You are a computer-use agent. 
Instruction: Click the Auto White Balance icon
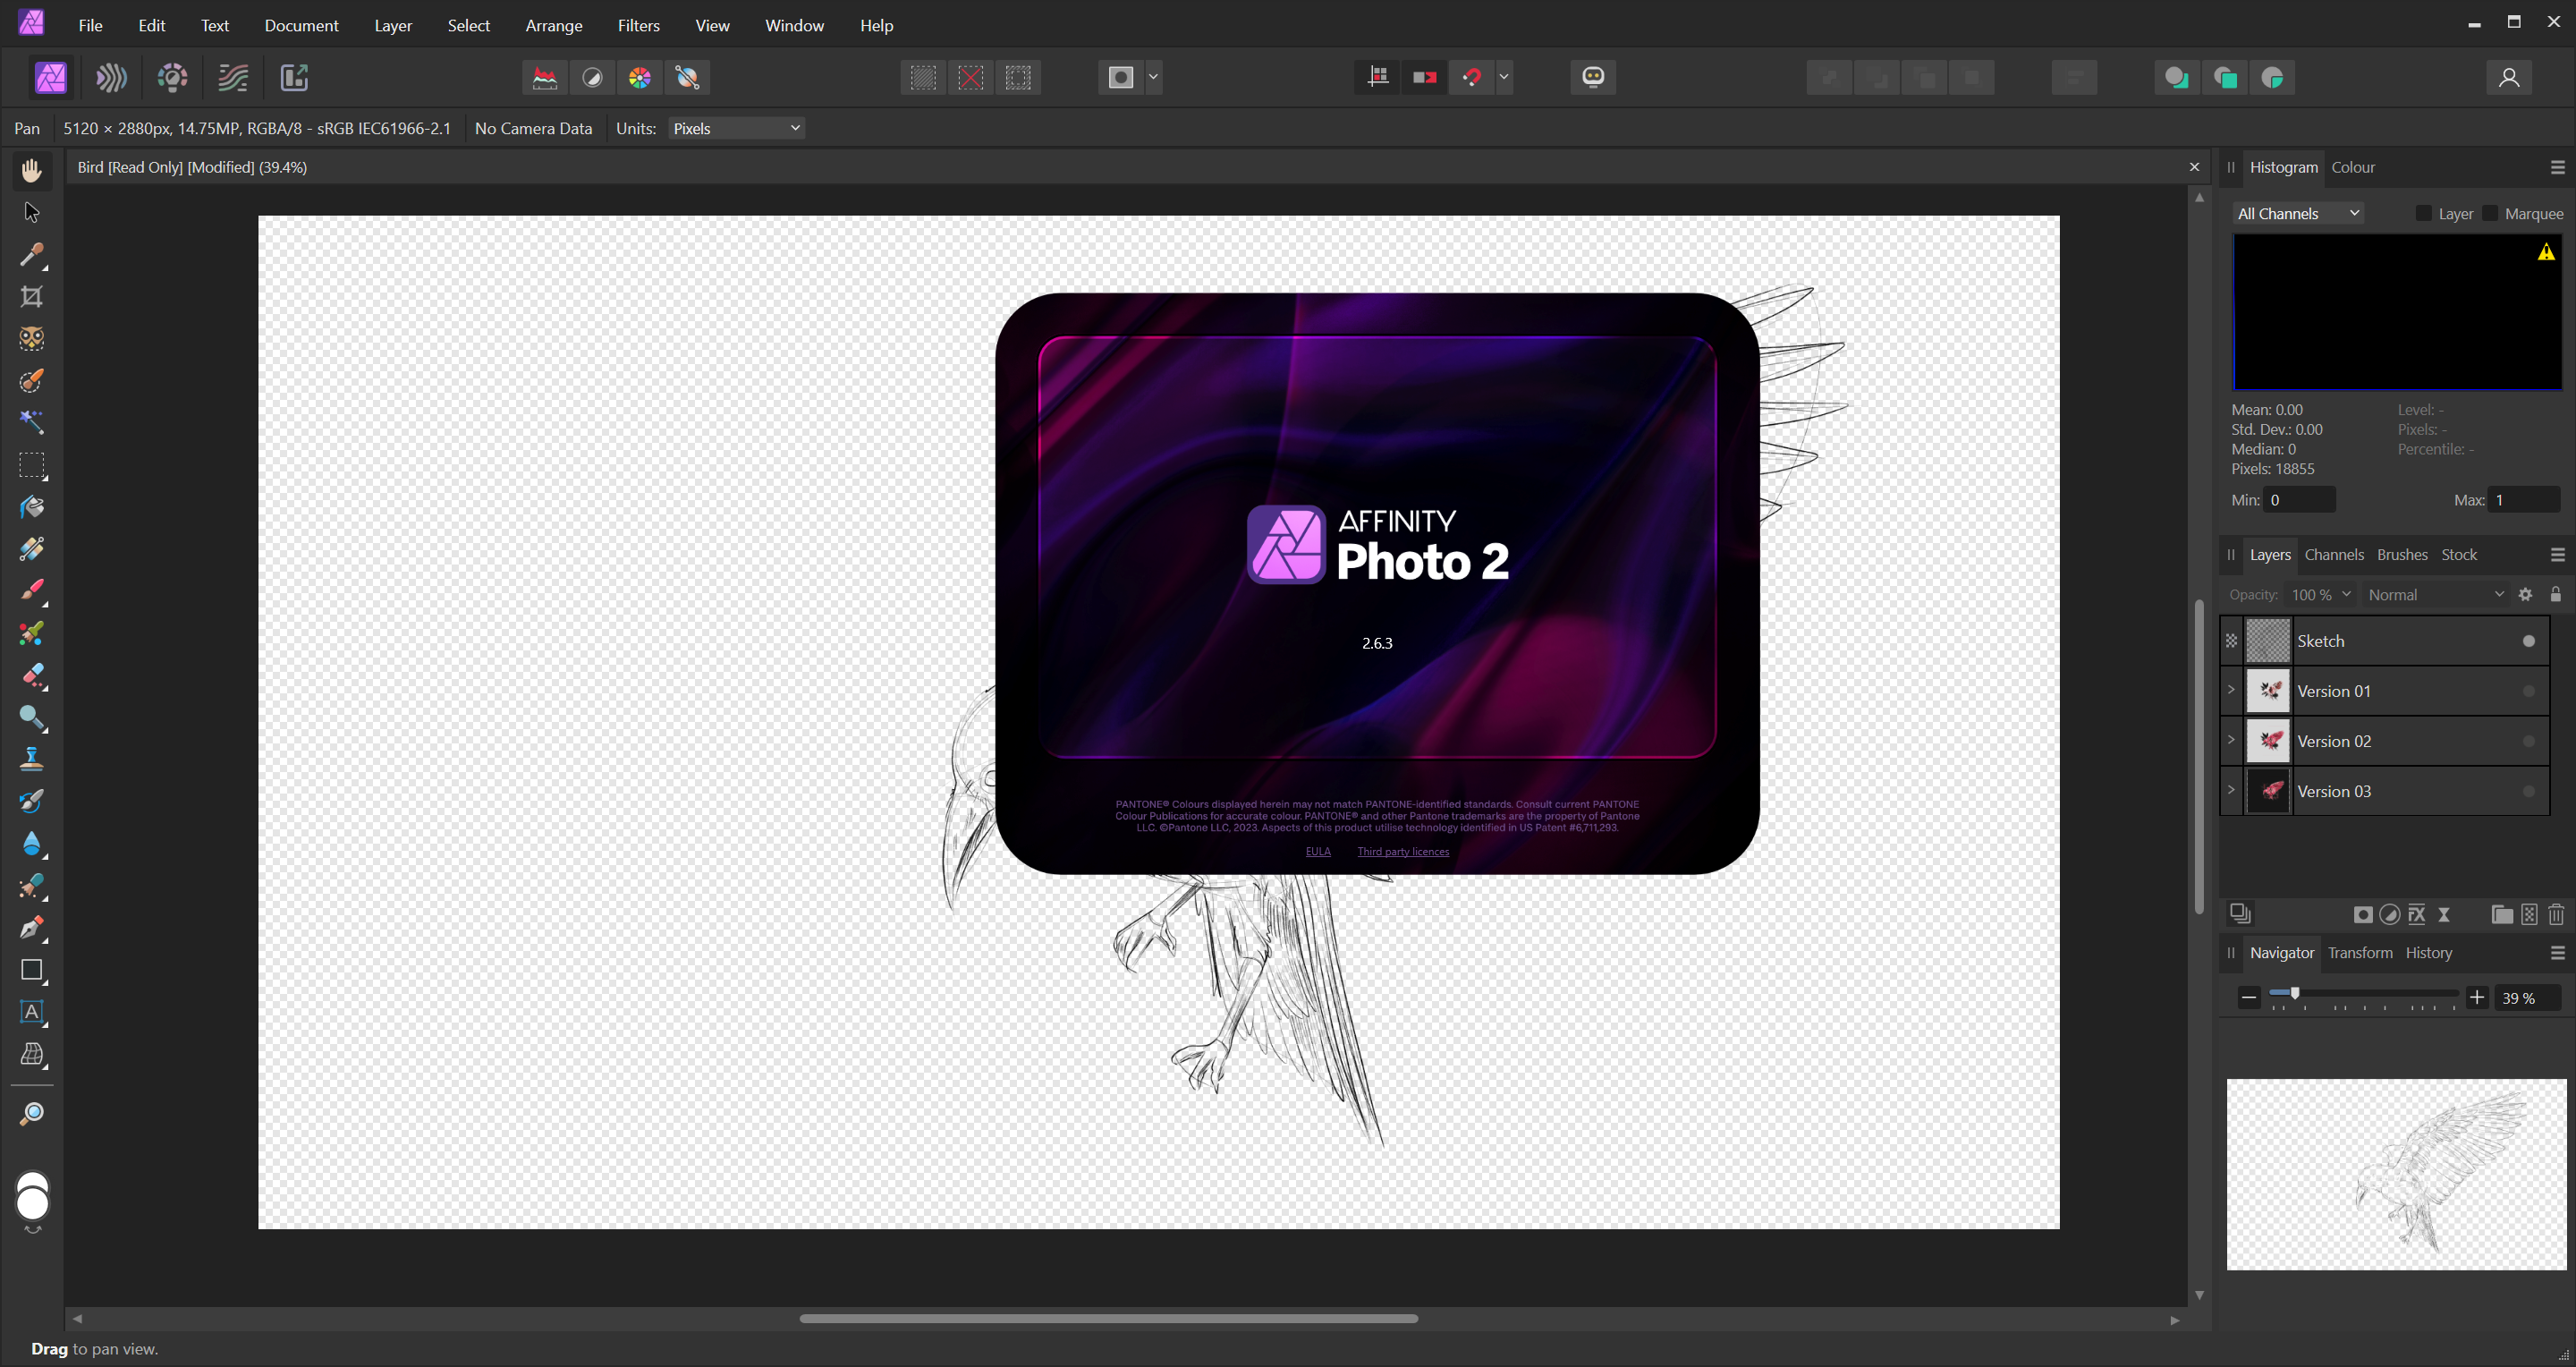(x=687, y=77)
